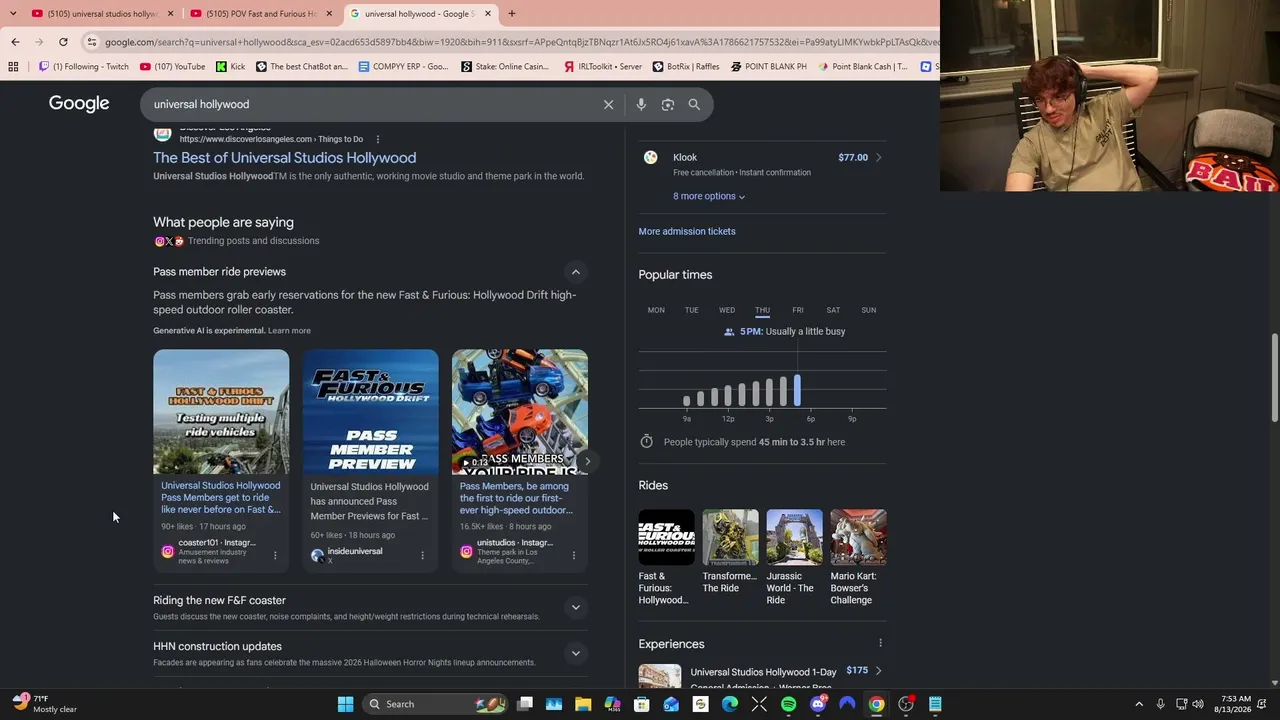Image resolution: width=1280 pixels, height=720 pixels.
Task: Open File Explorer from the taskbar
Action: pos(583,704)
